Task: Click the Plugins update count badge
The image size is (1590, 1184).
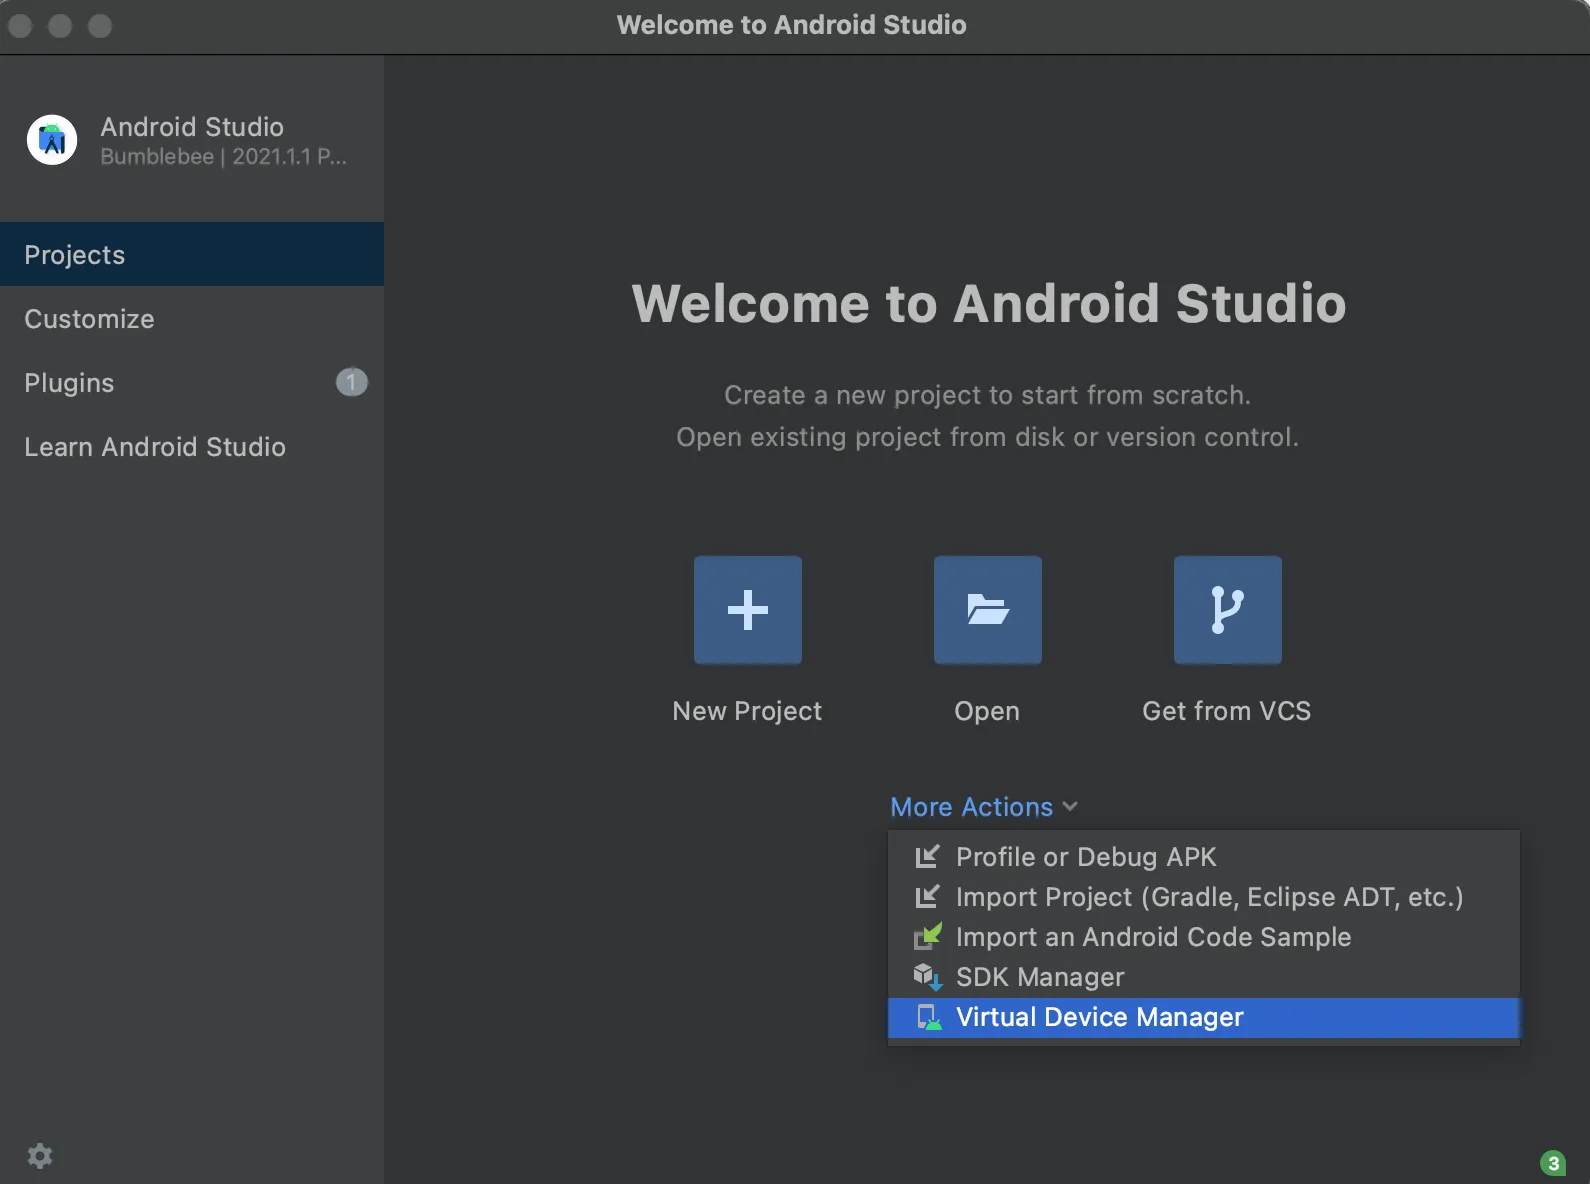Action: point(351,382)
